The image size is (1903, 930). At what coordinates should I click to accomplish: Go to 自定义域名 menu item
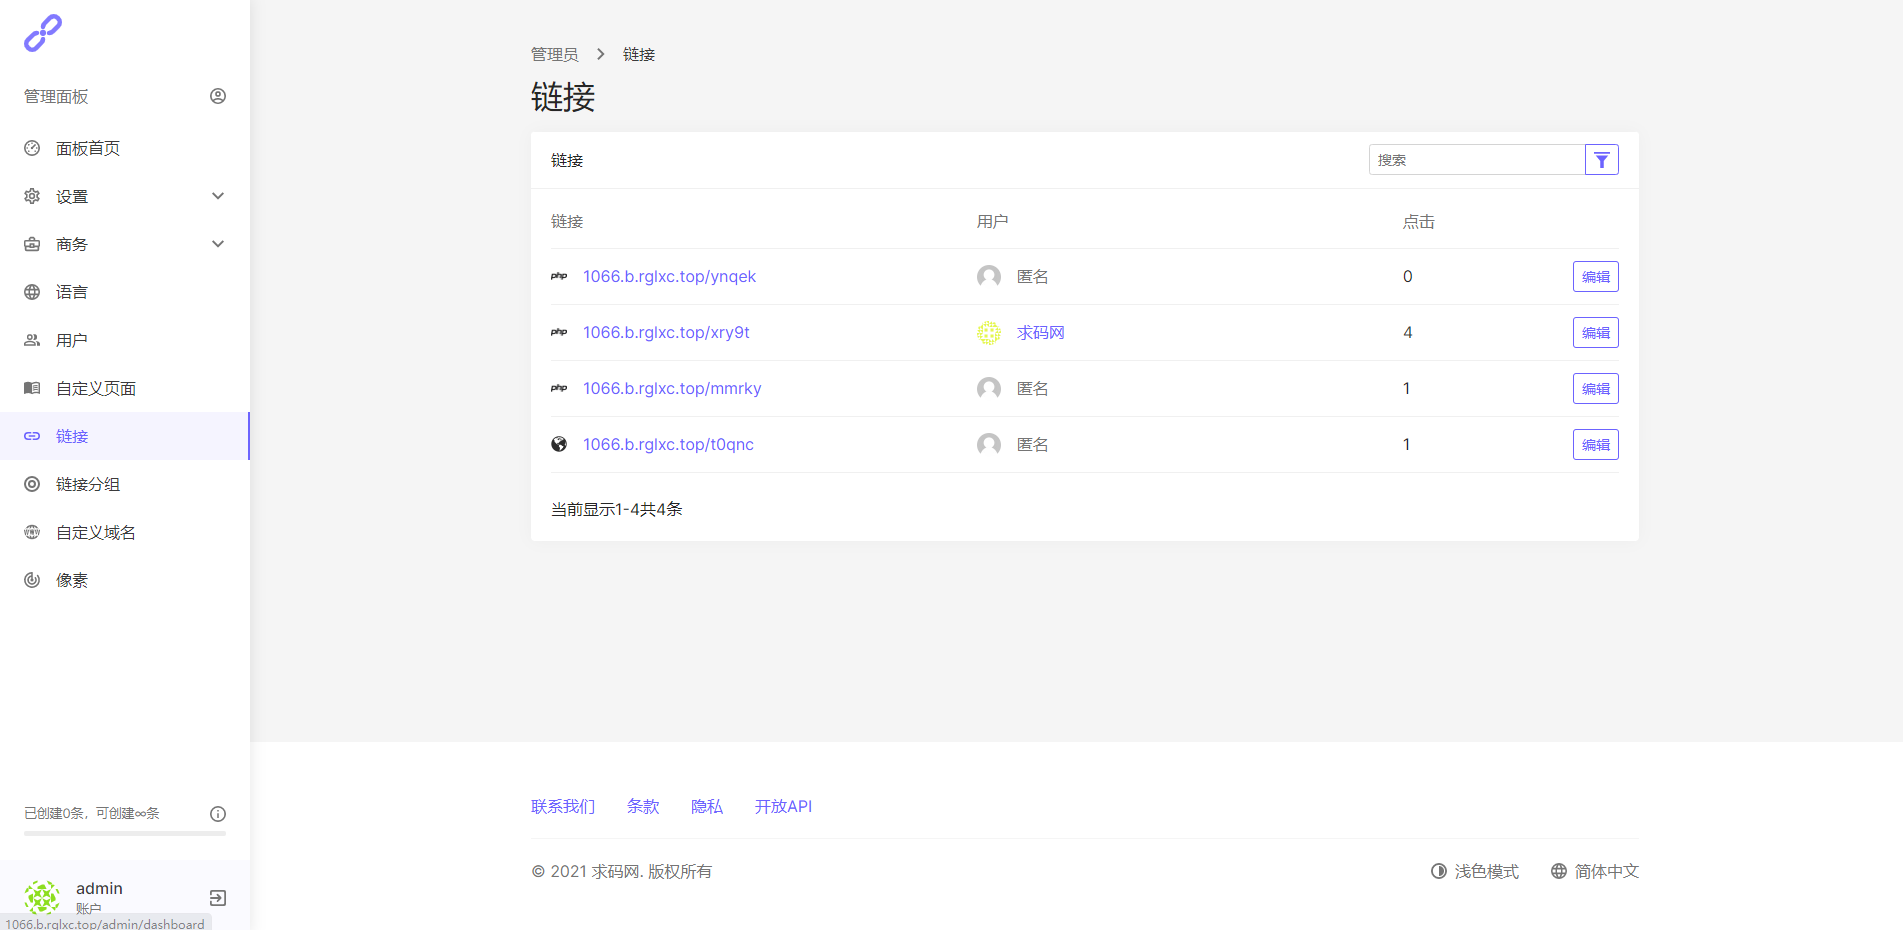pos(96,532)
